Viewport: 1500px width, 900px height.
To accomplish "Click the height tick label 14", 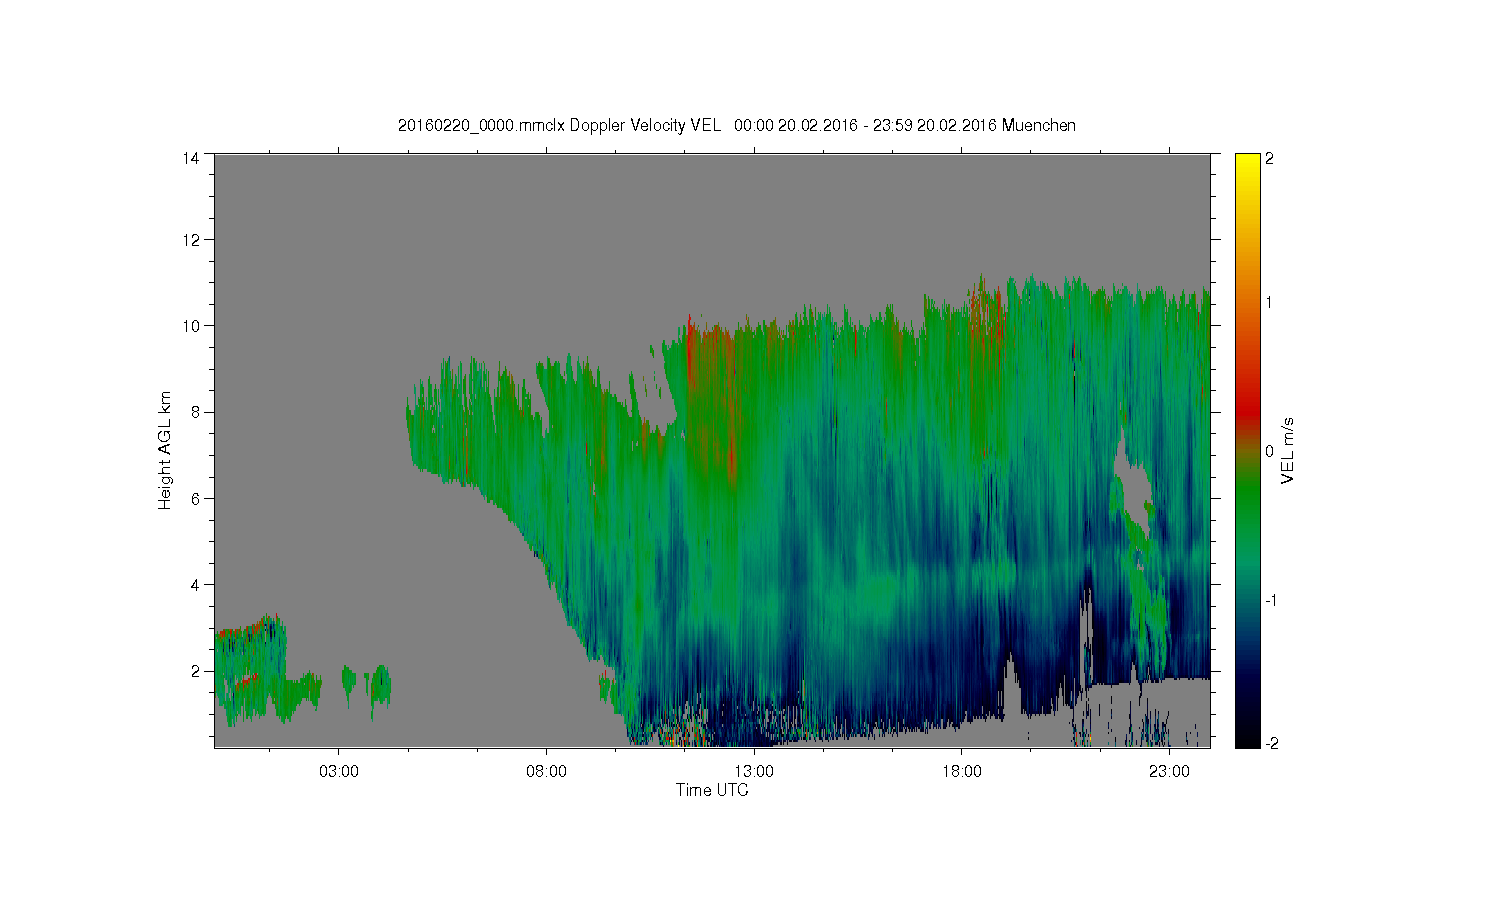I will [191, 158].
